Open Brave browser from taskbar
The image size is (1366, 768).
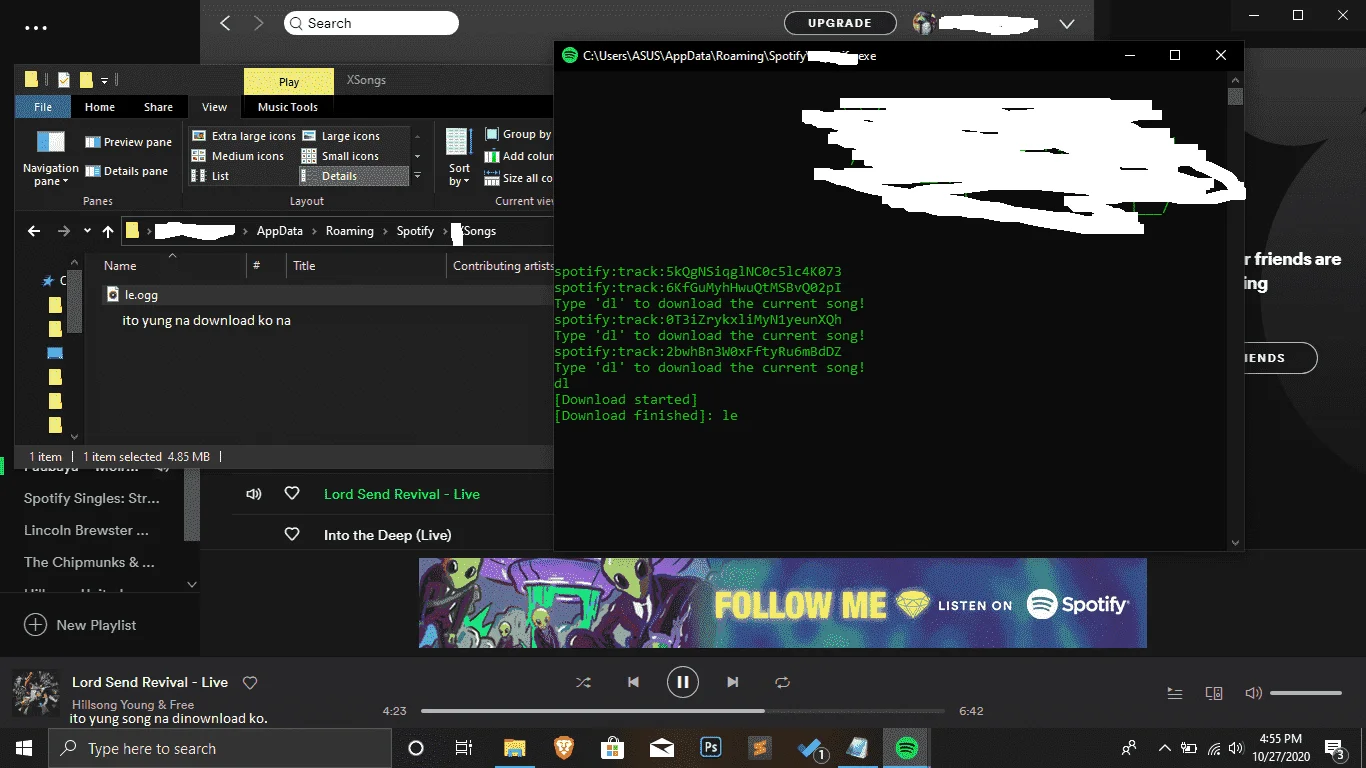pyautogui.click(x=563, y=748)
